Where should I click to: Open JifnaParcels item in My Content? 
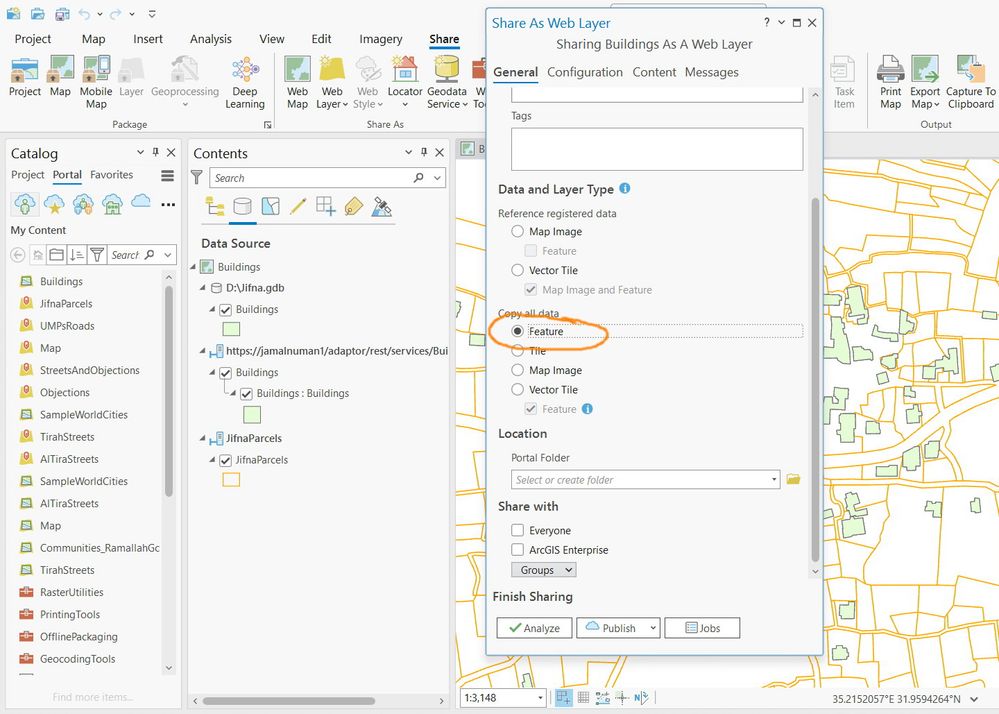[66, 304]
